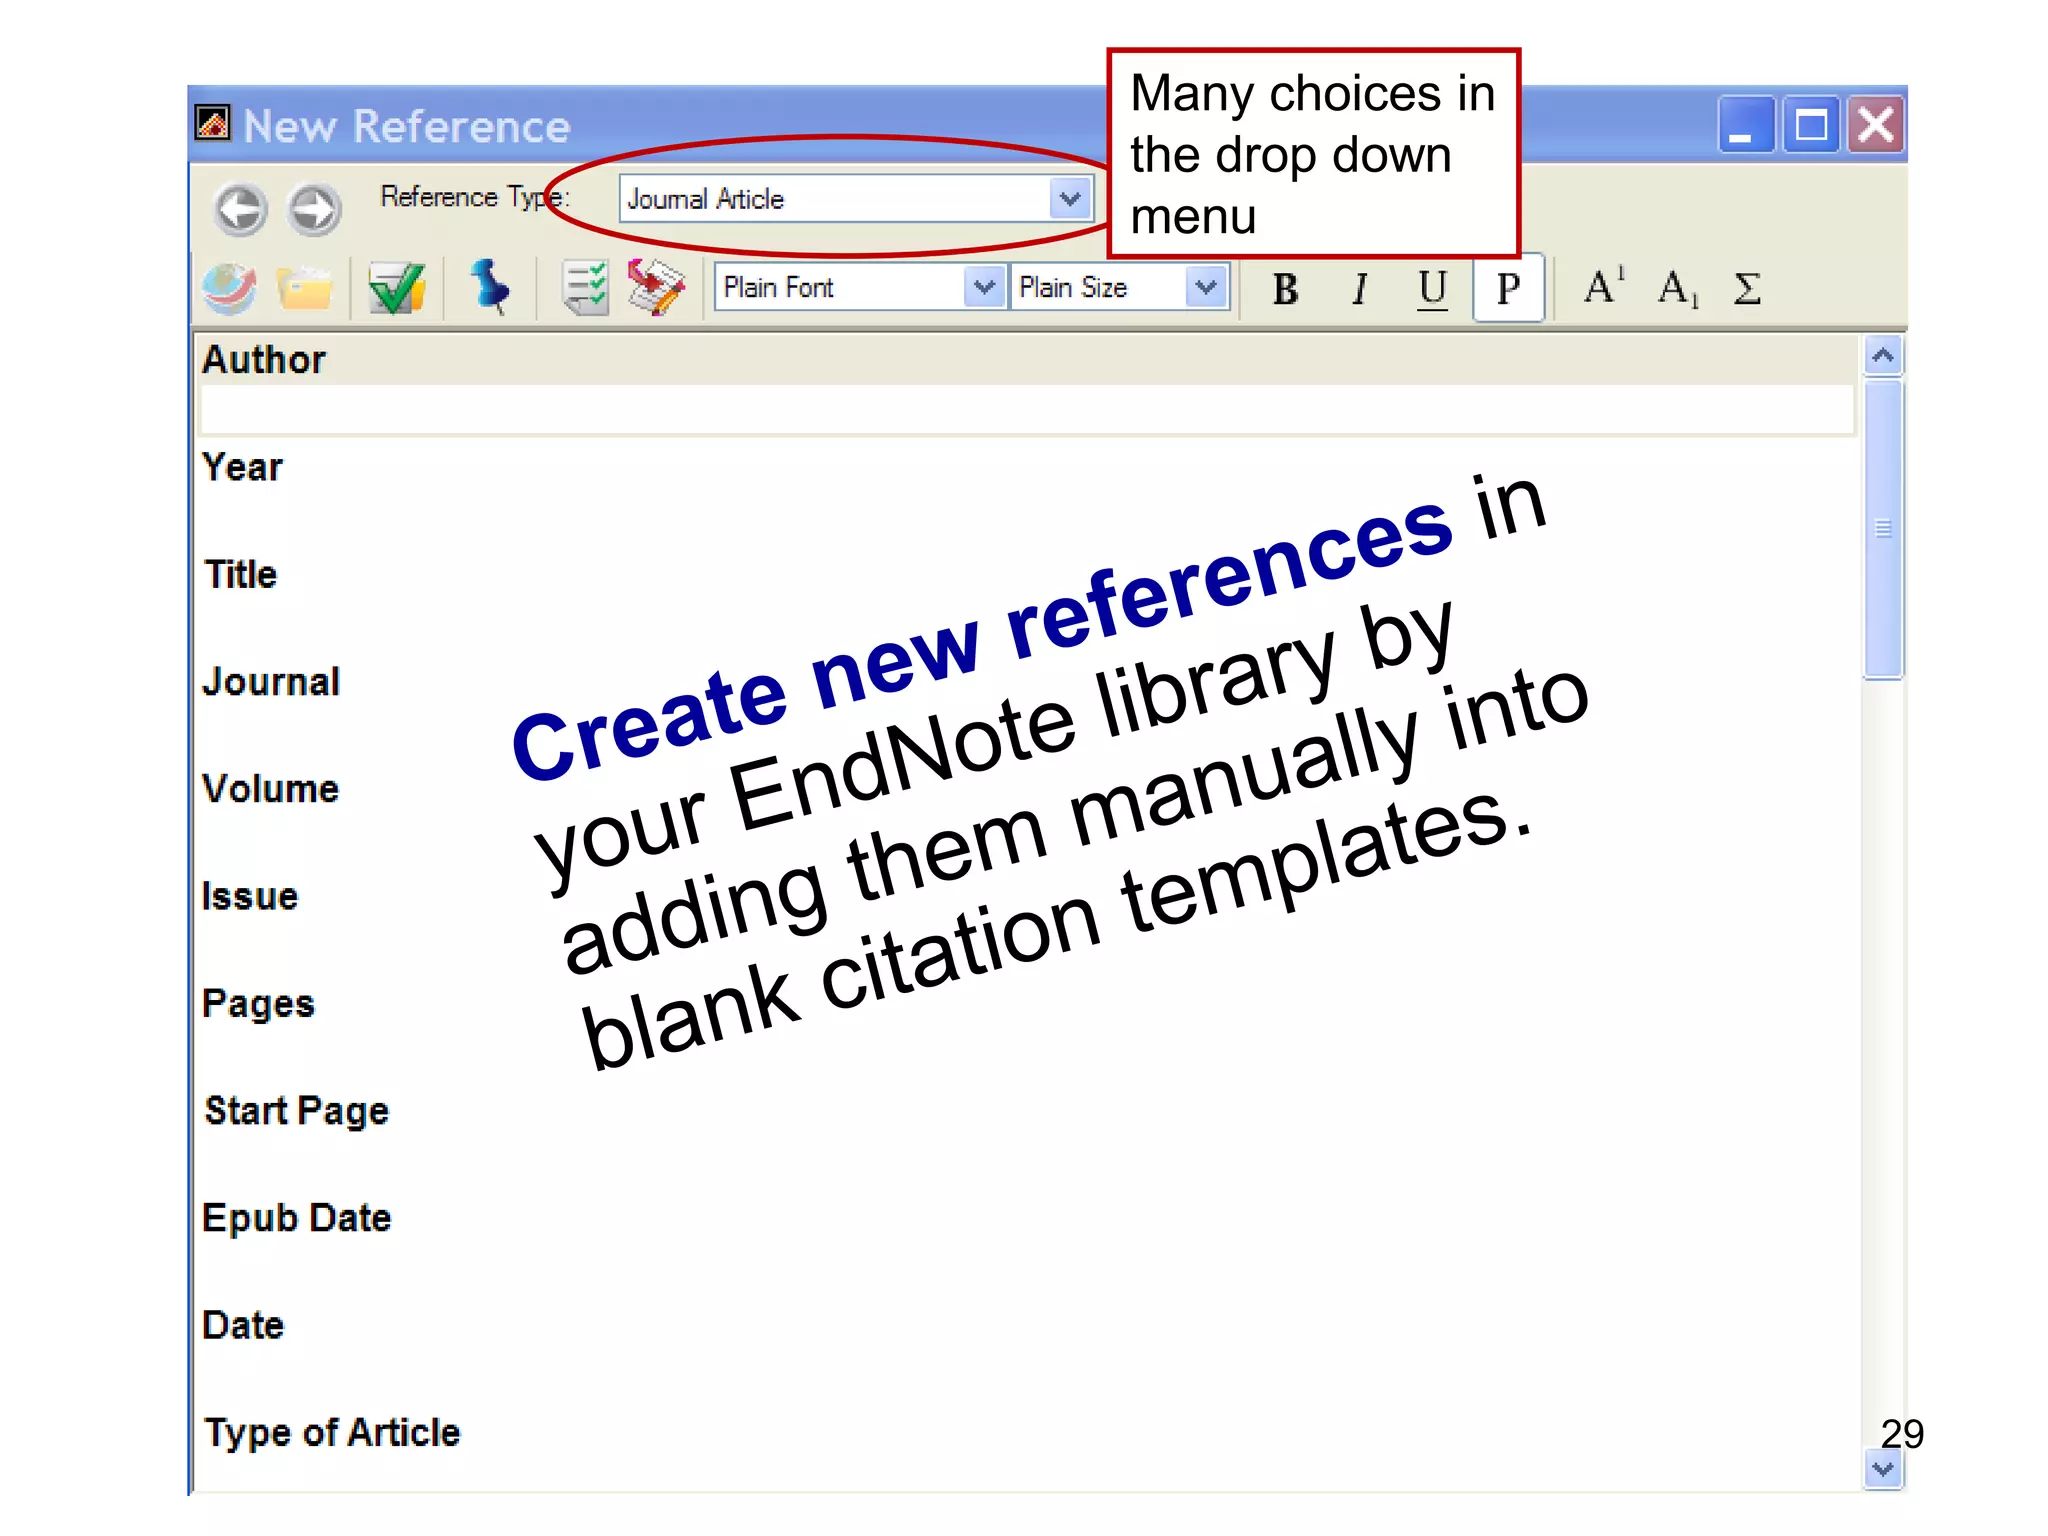Image resolution: width=2048 pixels, height=1536 pixels.
Task: Click the New Reference window title icon
Action: [212, 124]
